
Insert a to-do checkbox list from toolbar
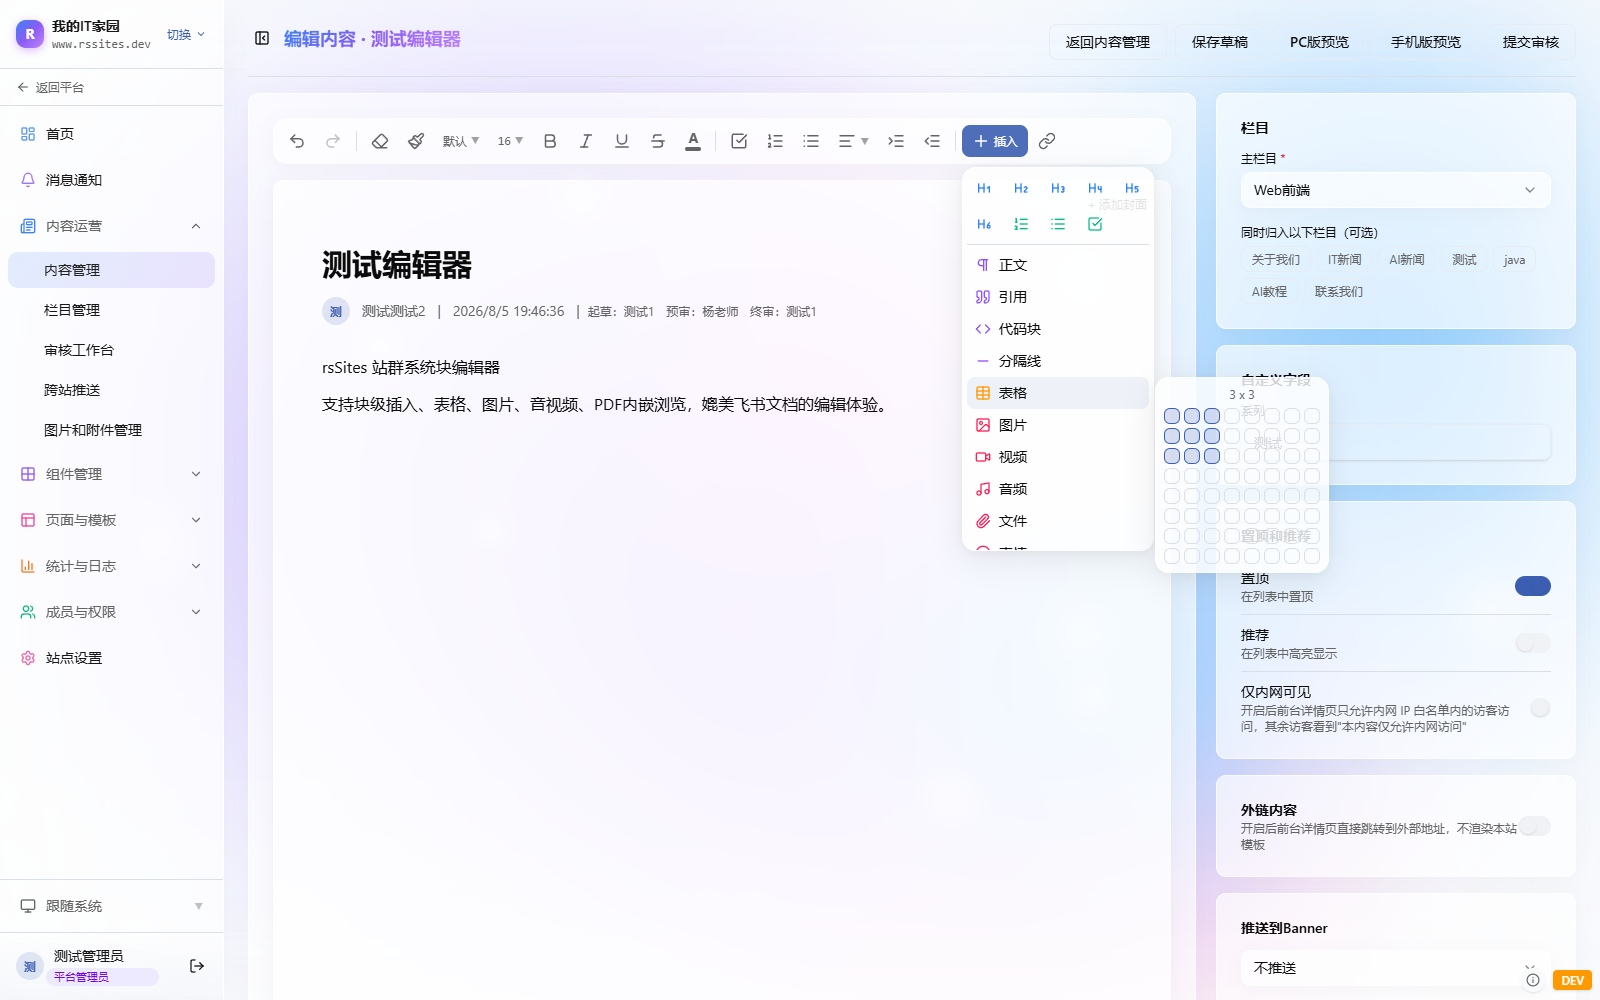pyautogui.click(x=739, y=141)
